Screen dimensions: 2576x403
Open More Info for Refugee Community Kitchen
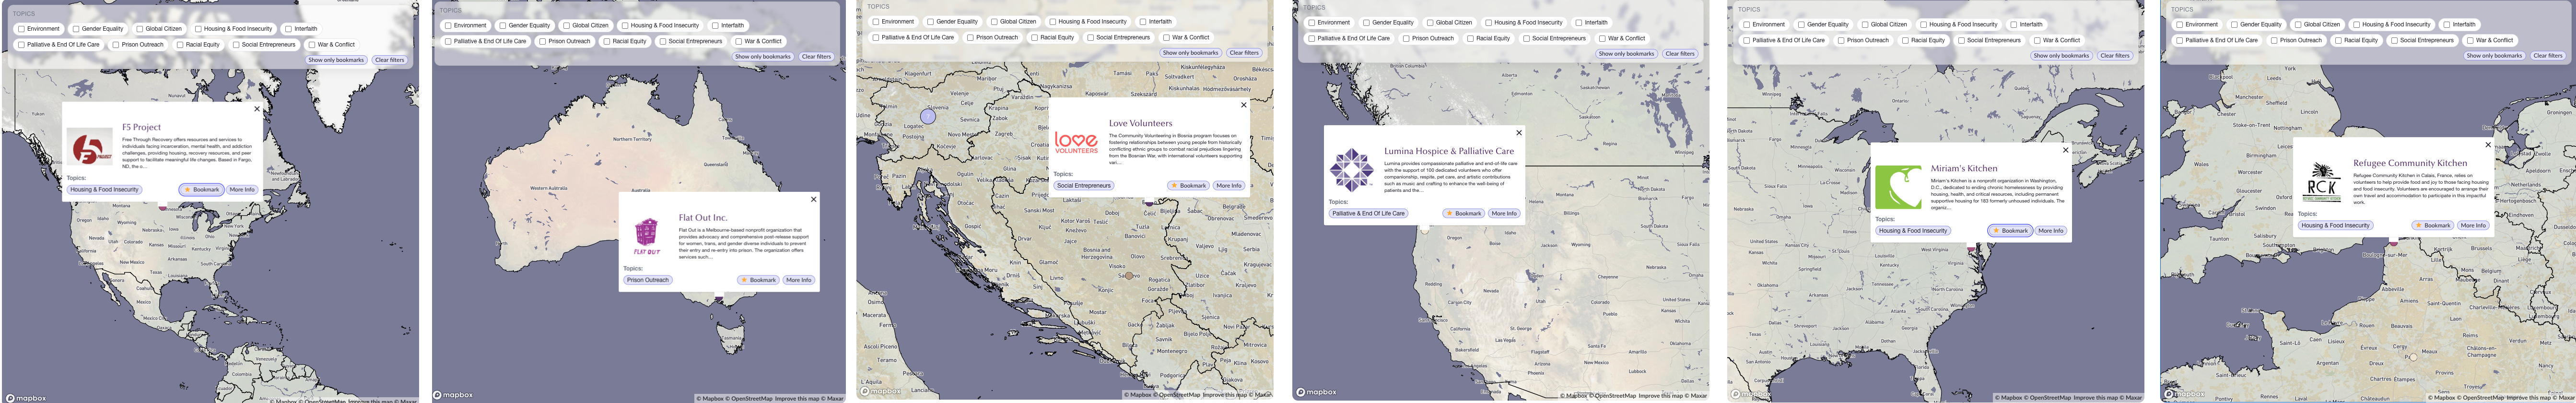point(2473,225)
